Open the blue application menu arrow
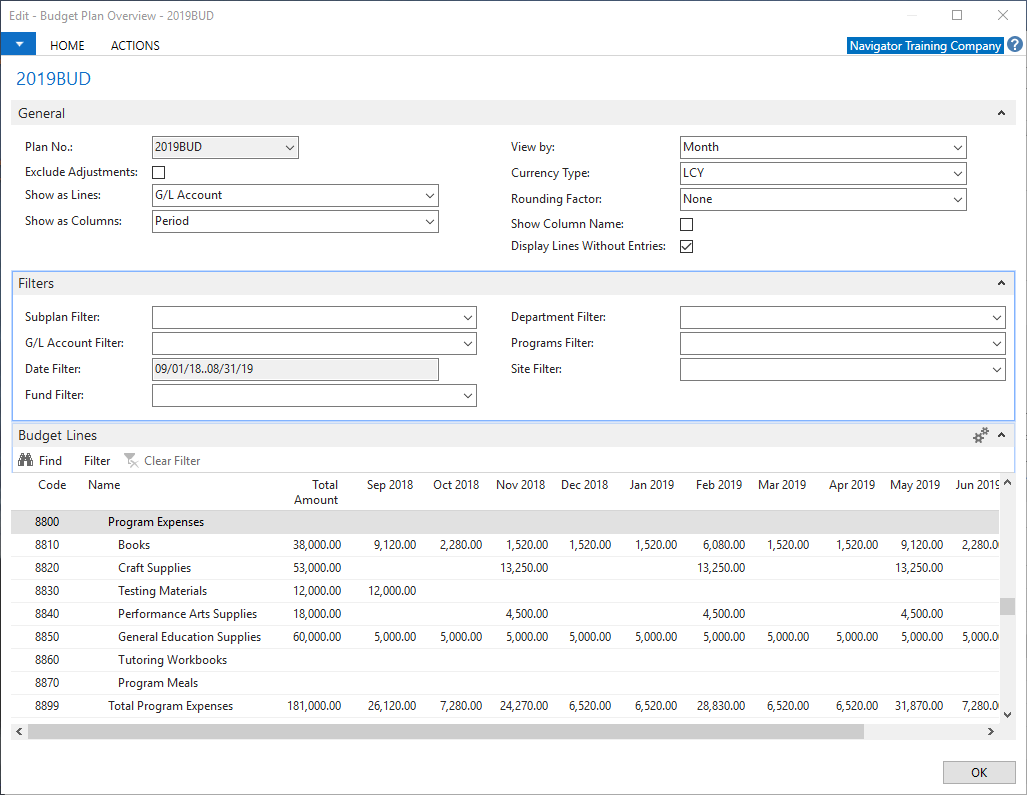The height and width of the screenshot is (795, 1027). point(18,44)
